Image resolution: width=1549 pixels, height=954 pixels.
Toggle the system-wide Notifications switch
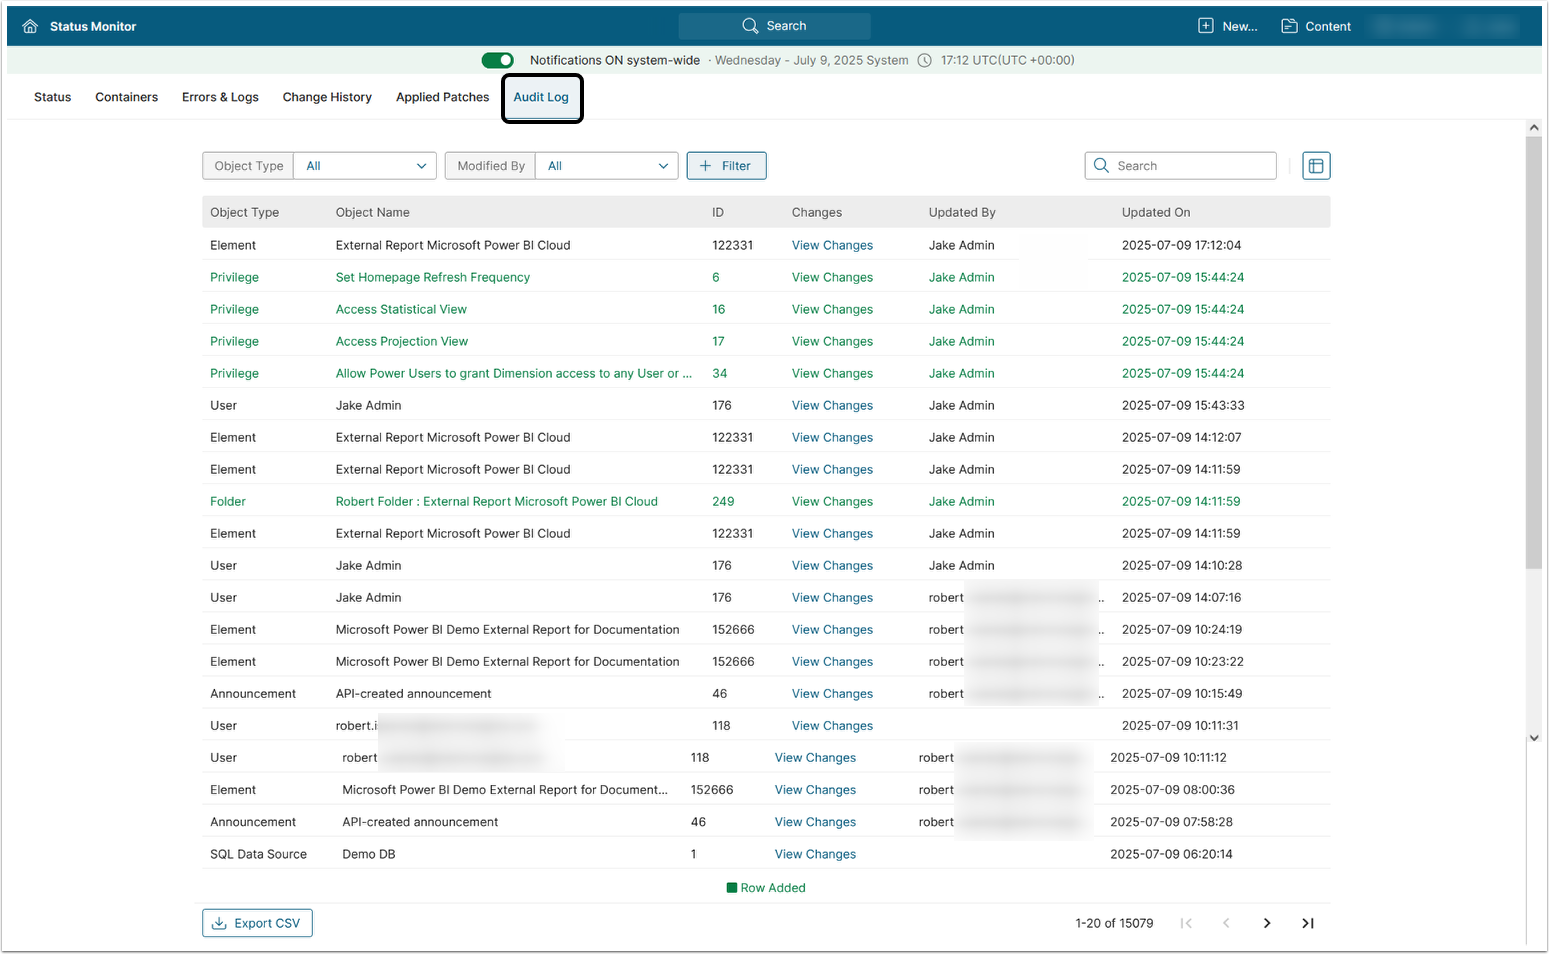498,60
